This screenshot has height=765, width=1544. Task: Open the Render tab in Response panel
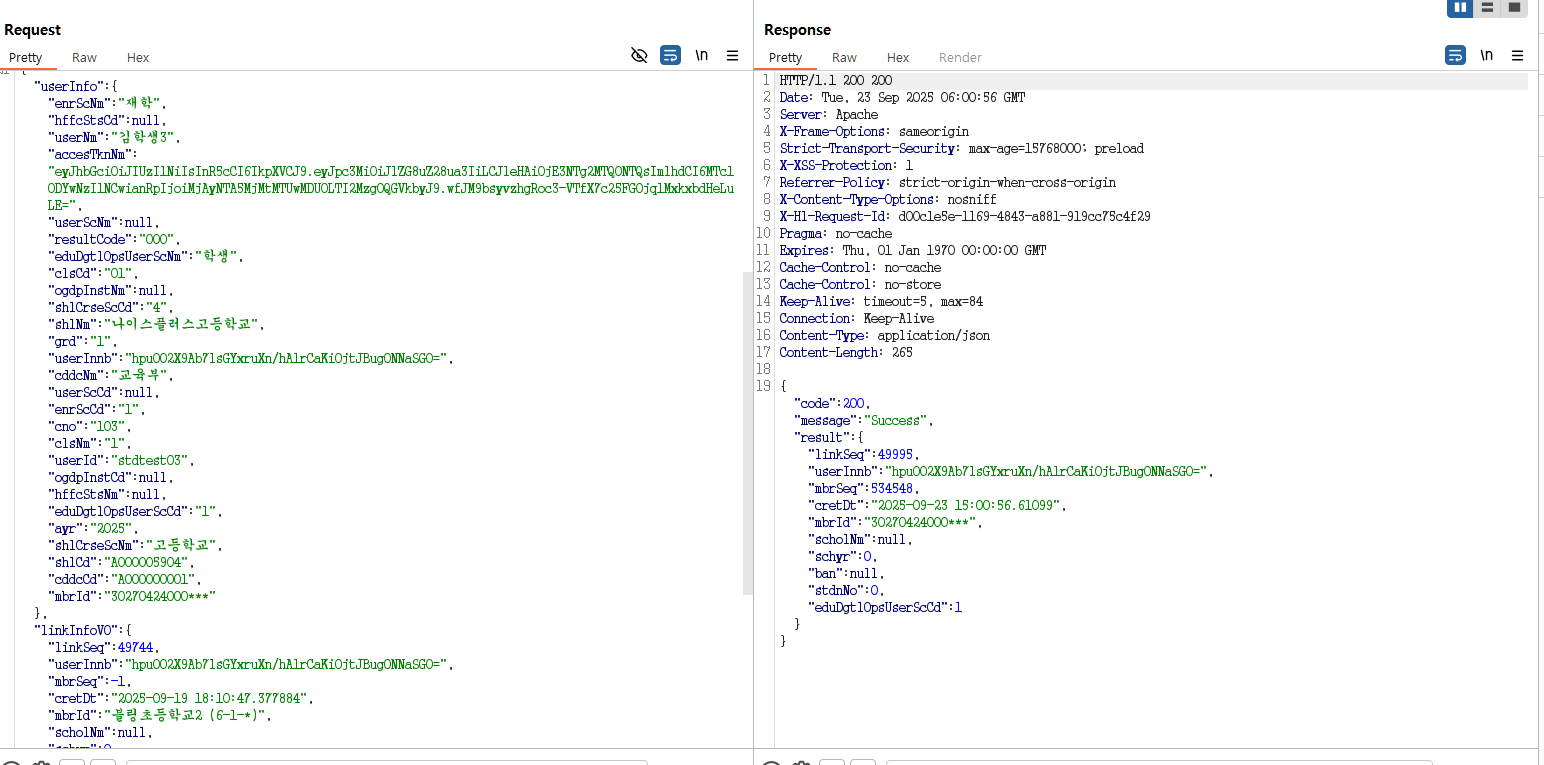click(960, 58)
